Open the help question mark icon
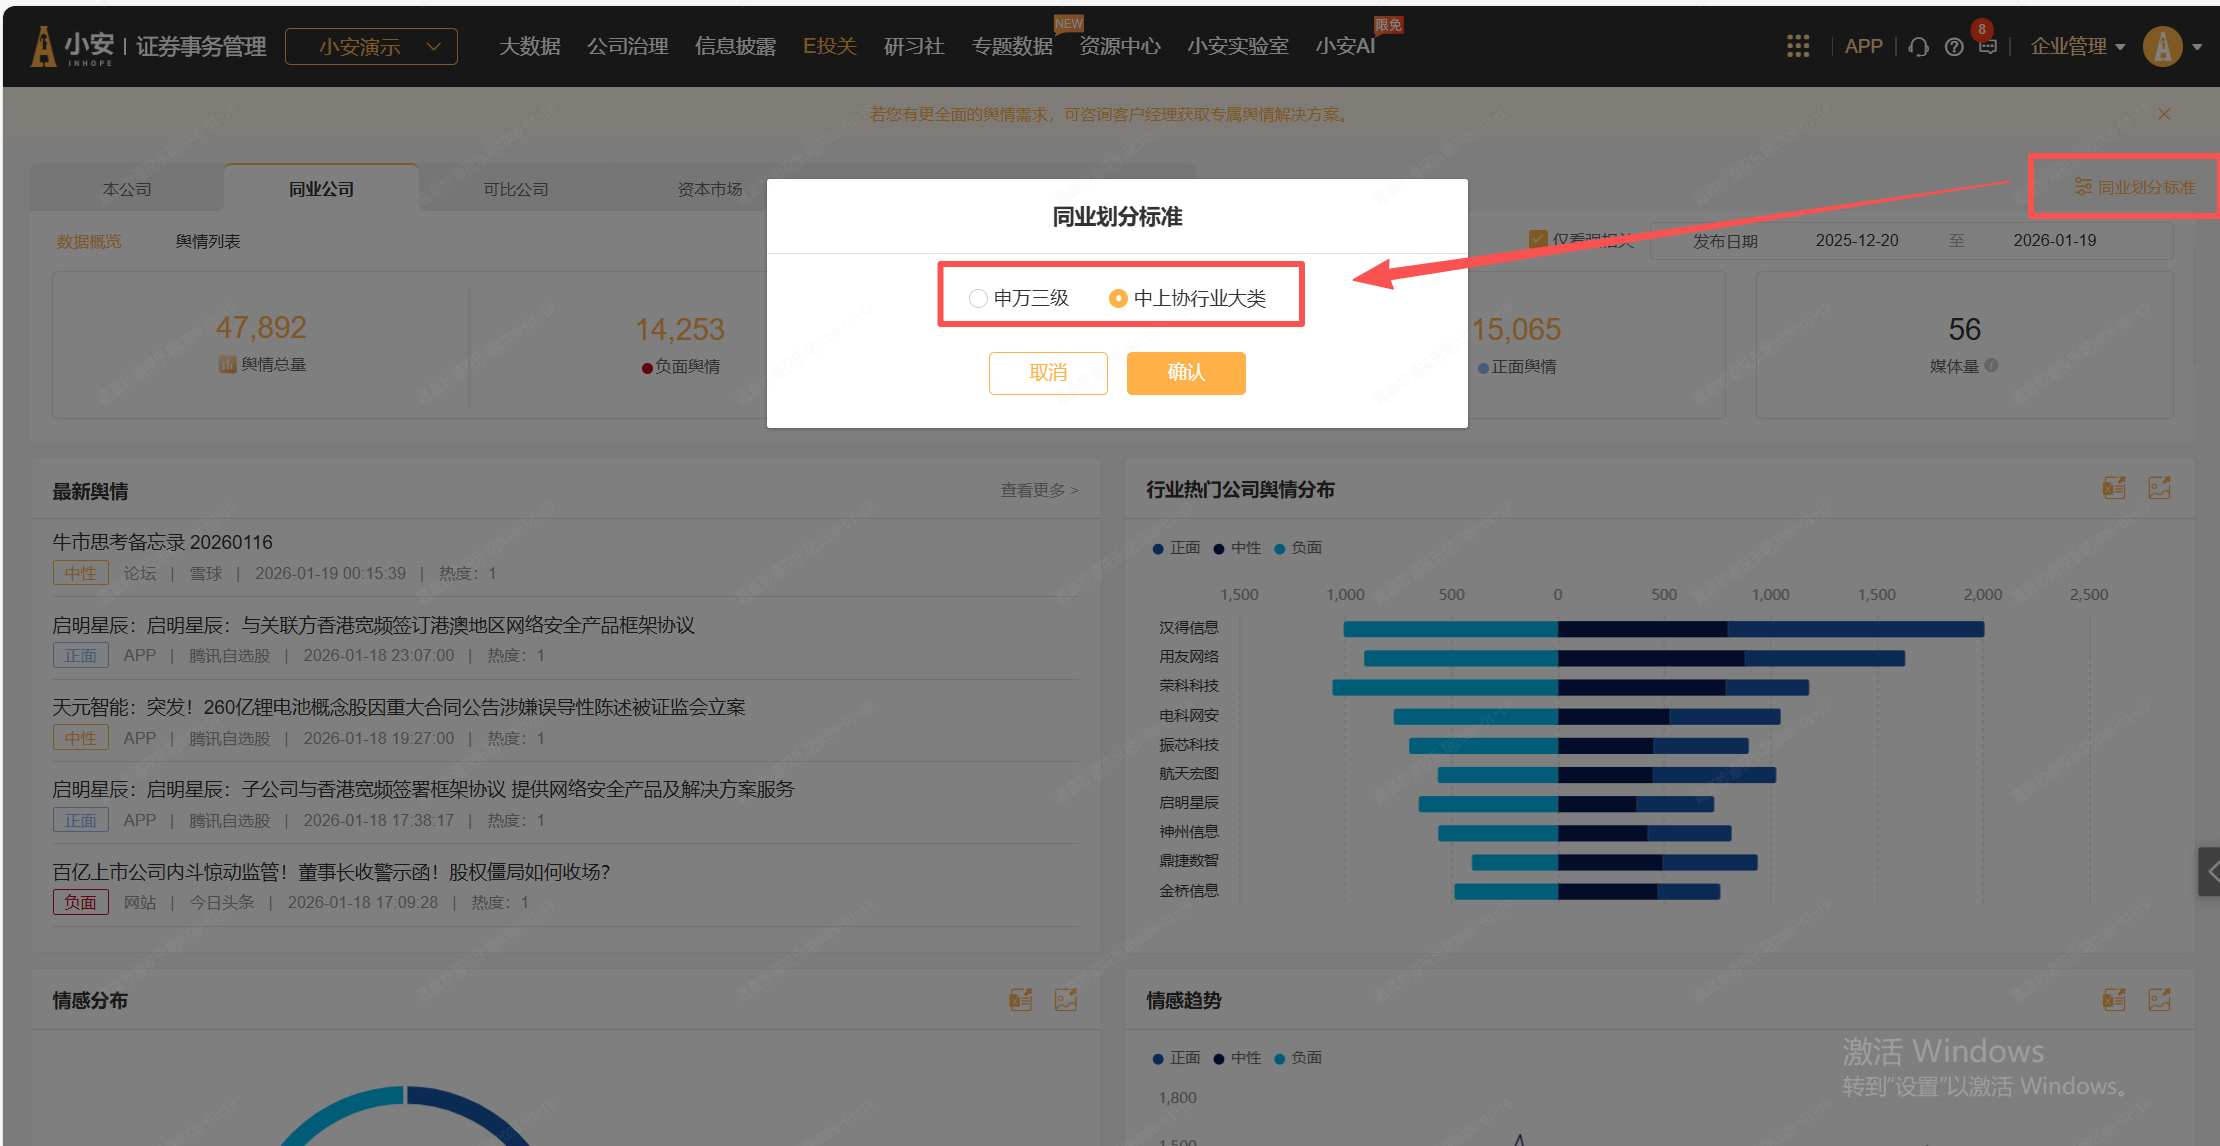Viewport: 2220px width, 1146px height. tap(1953, 47)
